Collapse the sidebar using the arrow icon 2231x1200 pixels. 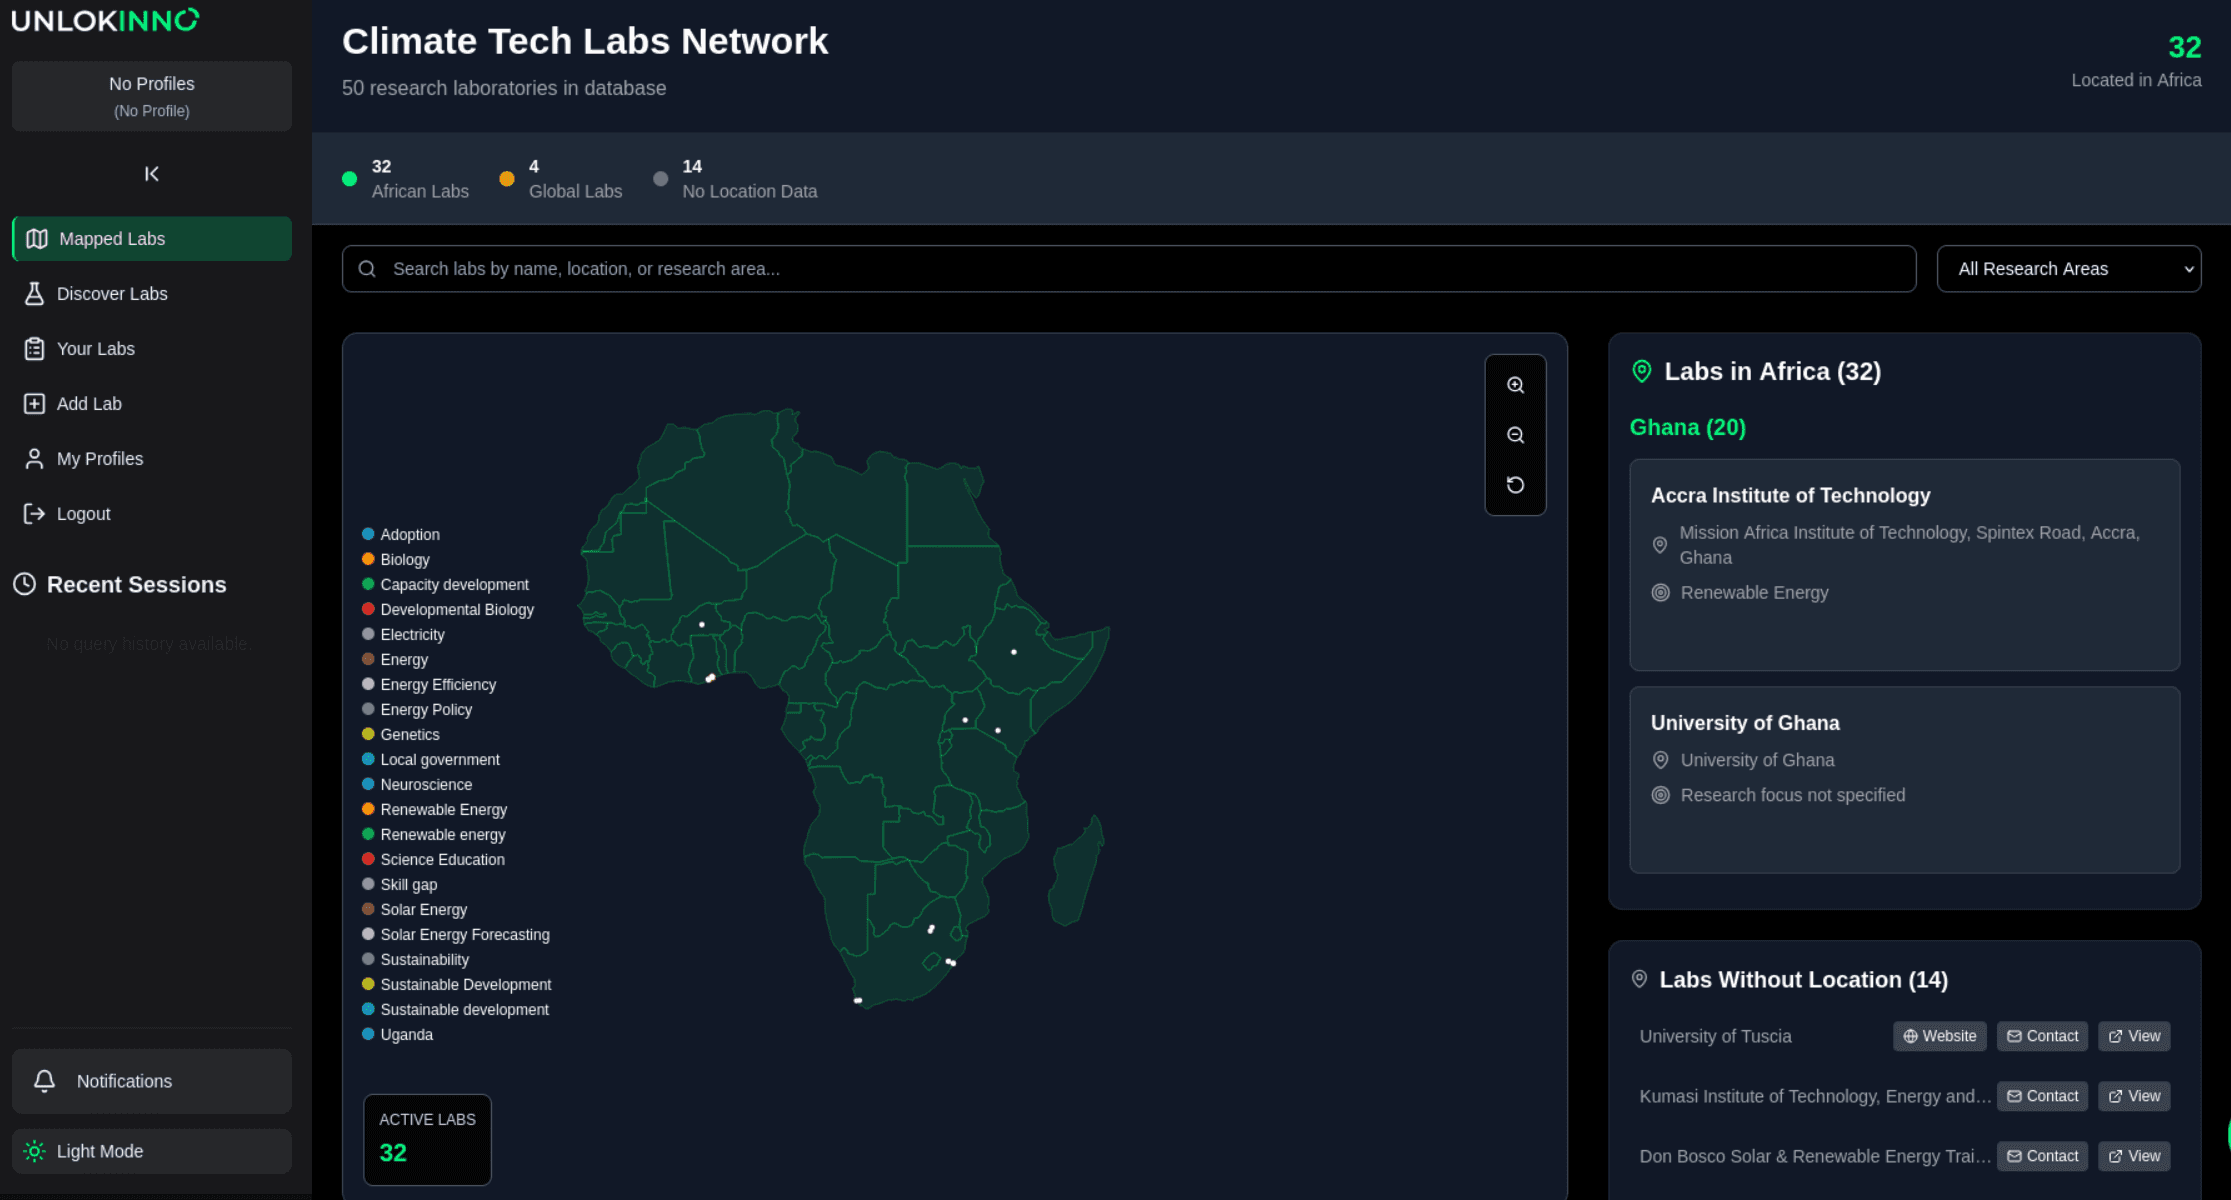click(152, 174)
